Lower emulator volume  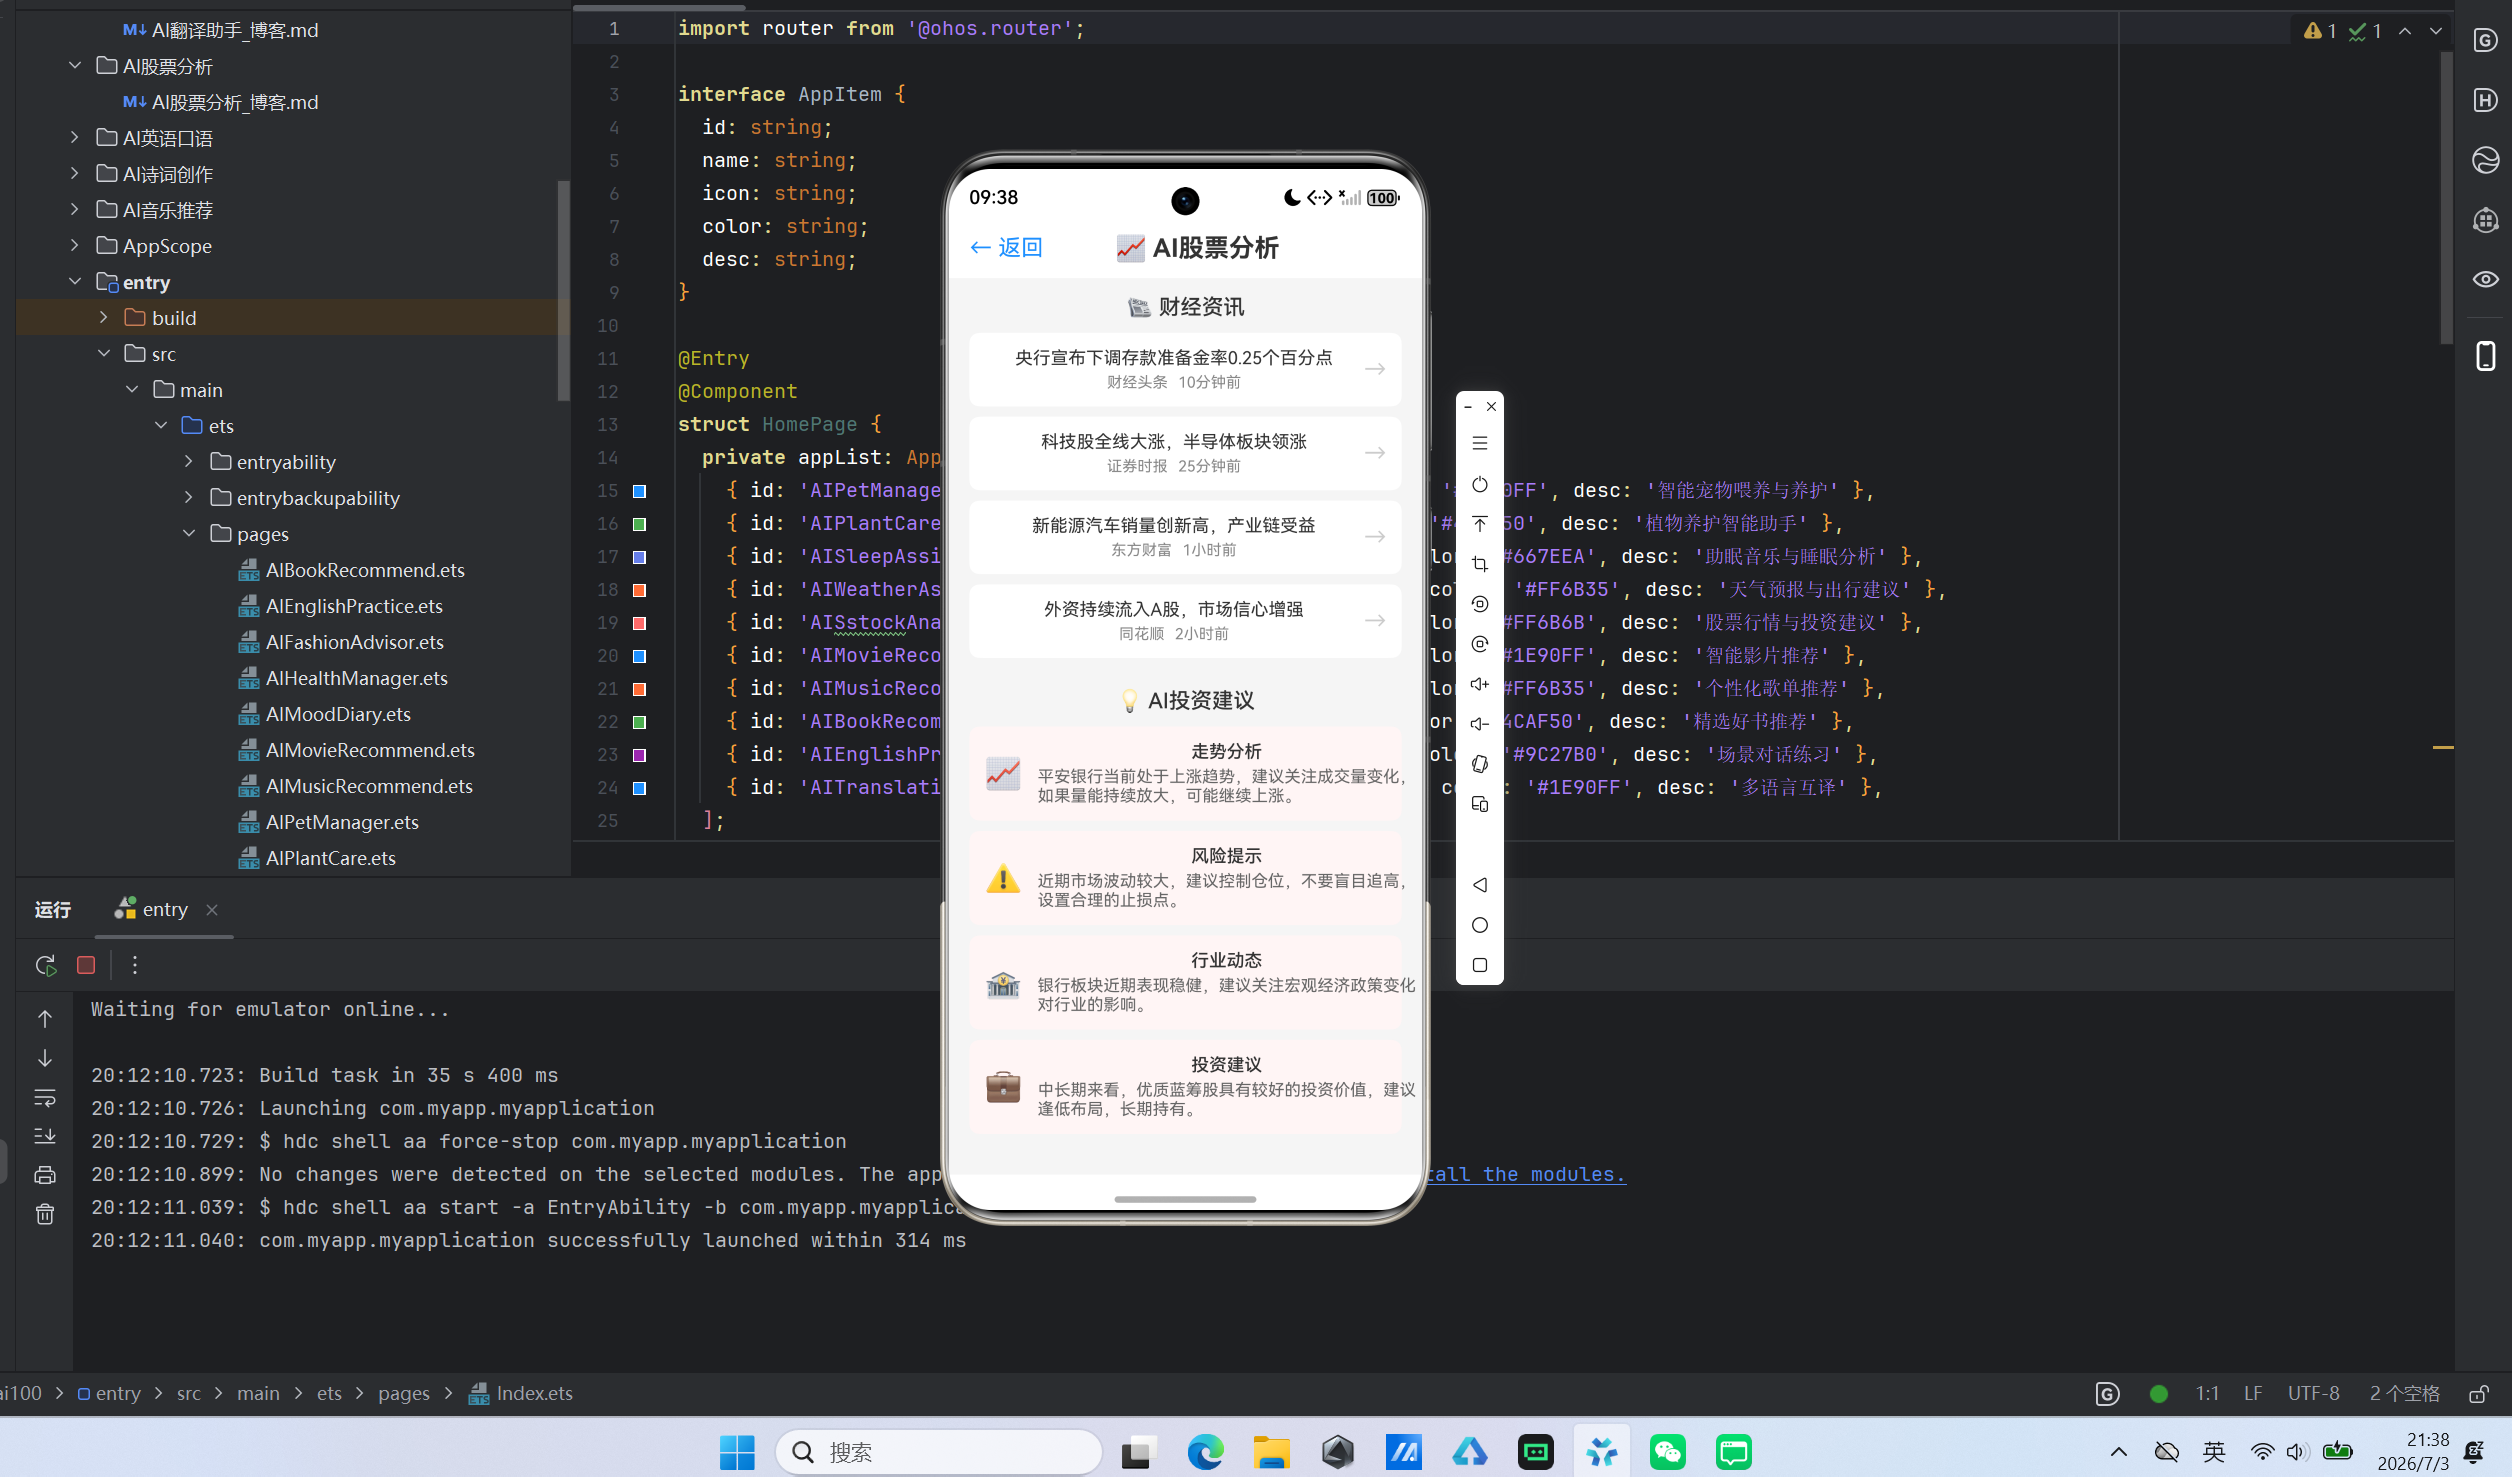tap(1480, 724)
